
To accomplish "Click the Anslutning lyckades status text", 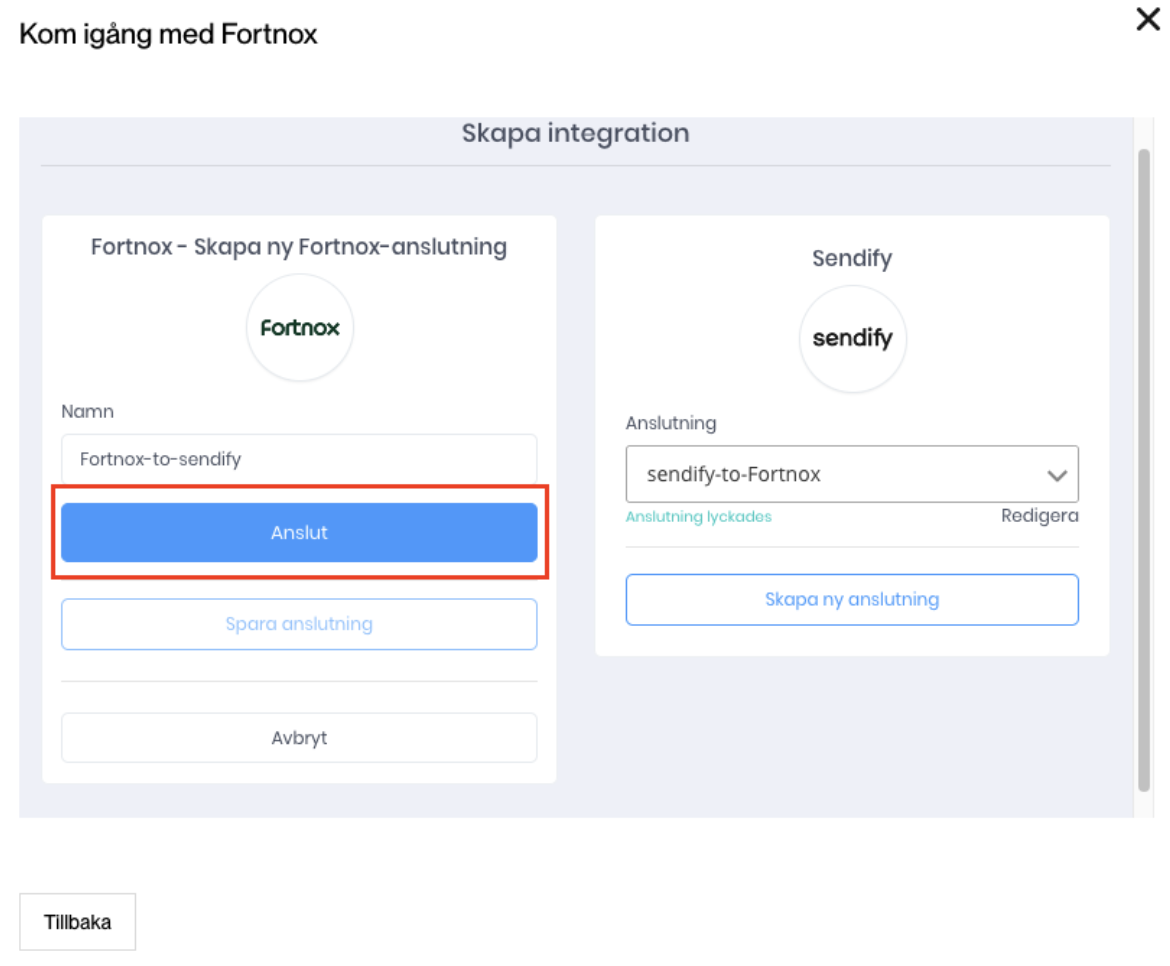I will point(698,517).
